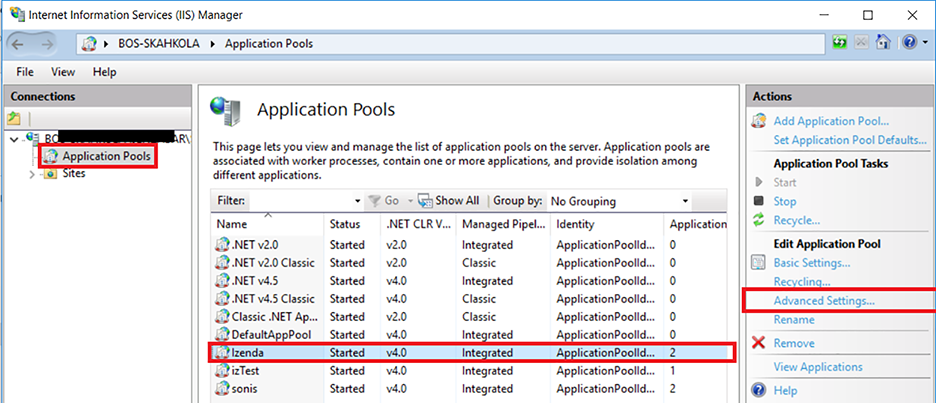This screenshot has height=403, width=936.
Task: Open the View menu
Action: coord(63,72)
